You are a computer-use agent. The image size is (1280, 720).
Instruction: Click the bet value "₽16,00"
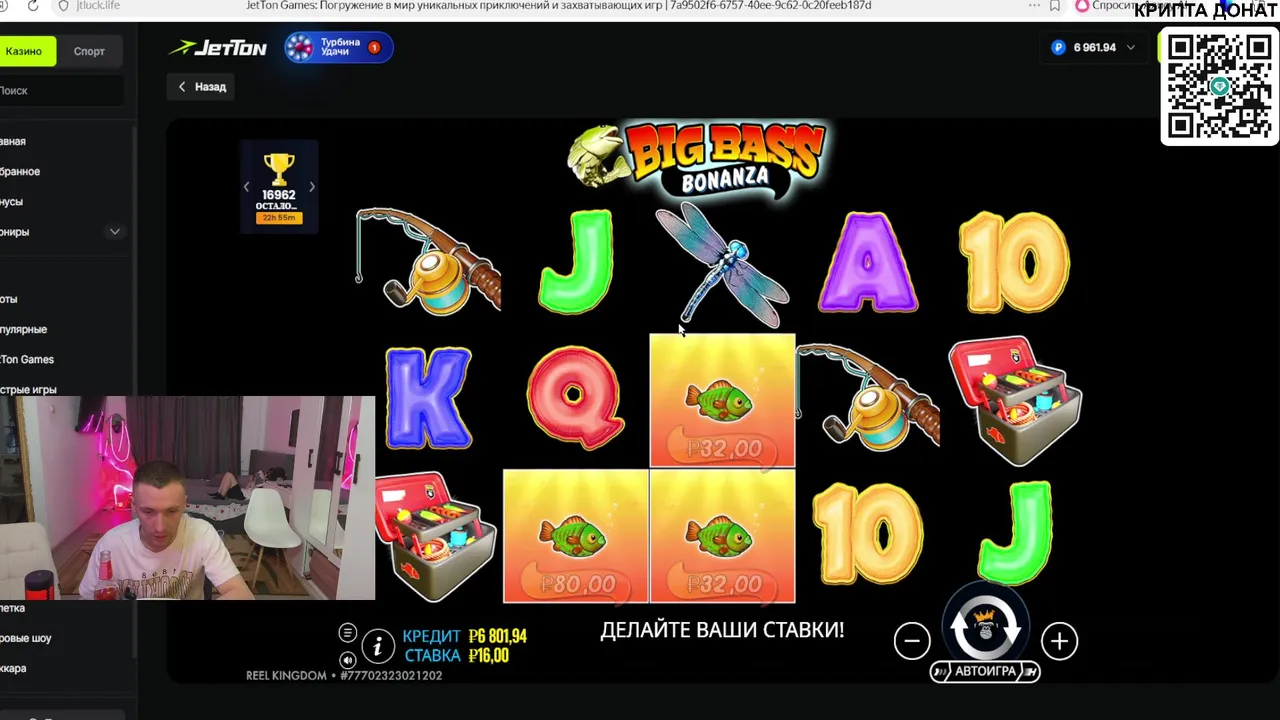point(488,656)
